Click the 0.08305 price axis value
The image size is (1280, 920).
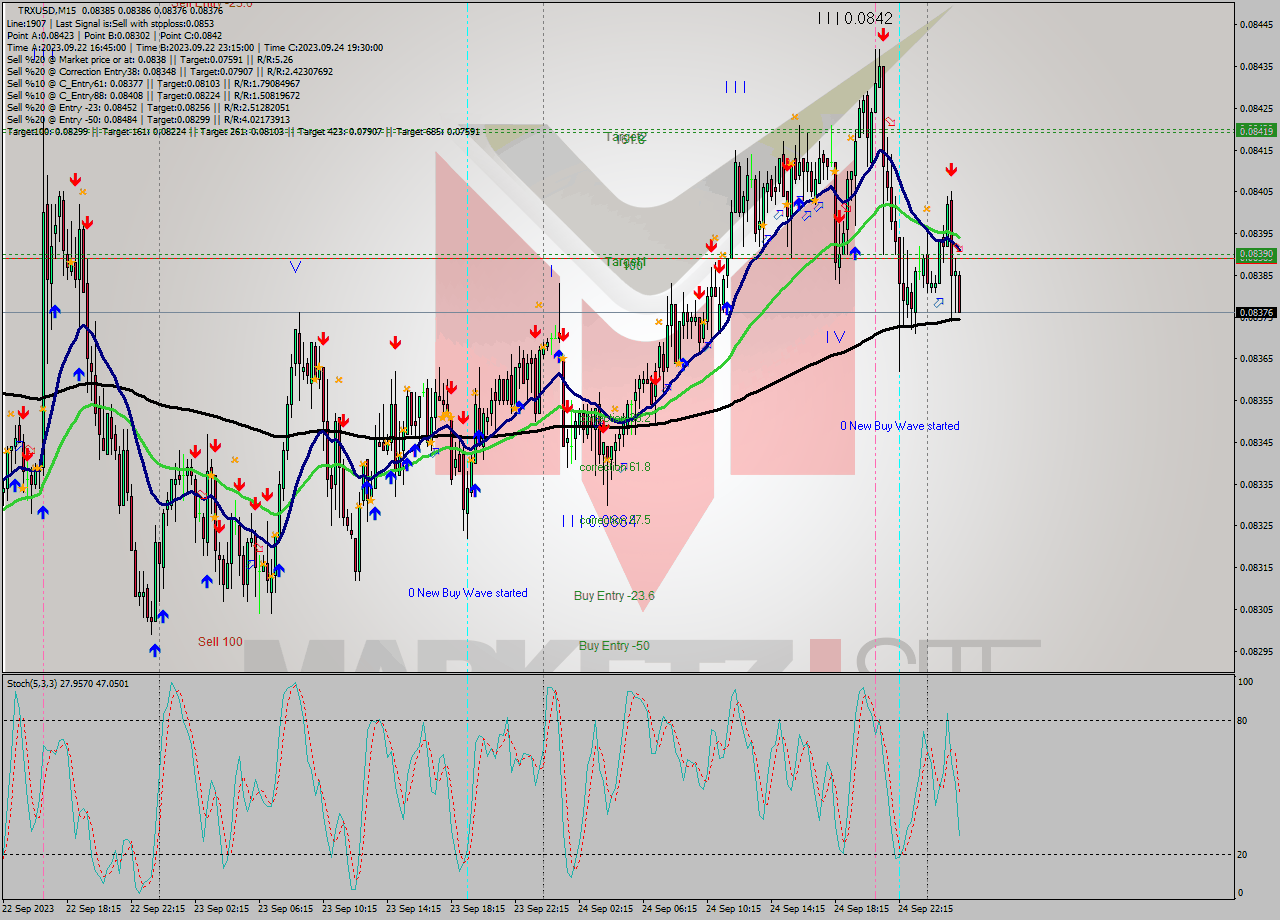(1256, 609)
